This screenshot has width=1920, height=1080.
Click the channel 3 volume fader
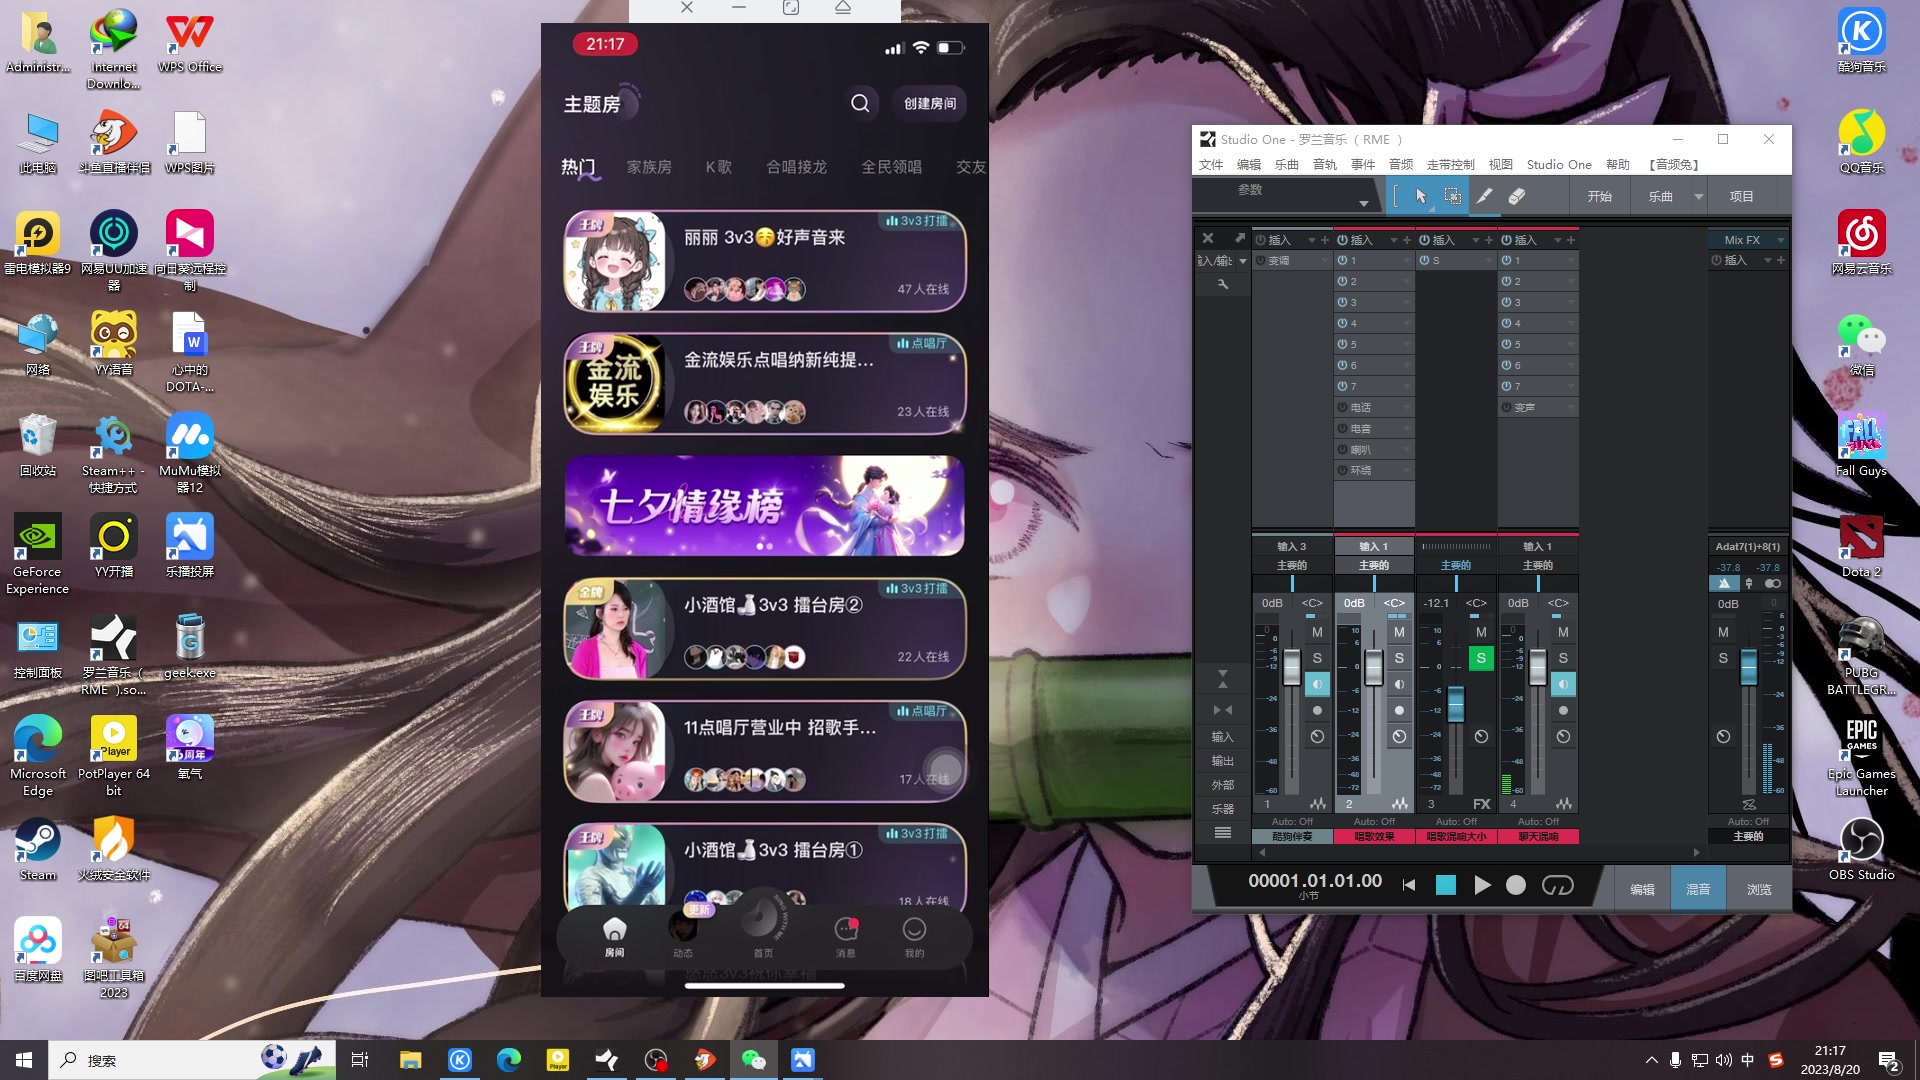(1455, 703)
